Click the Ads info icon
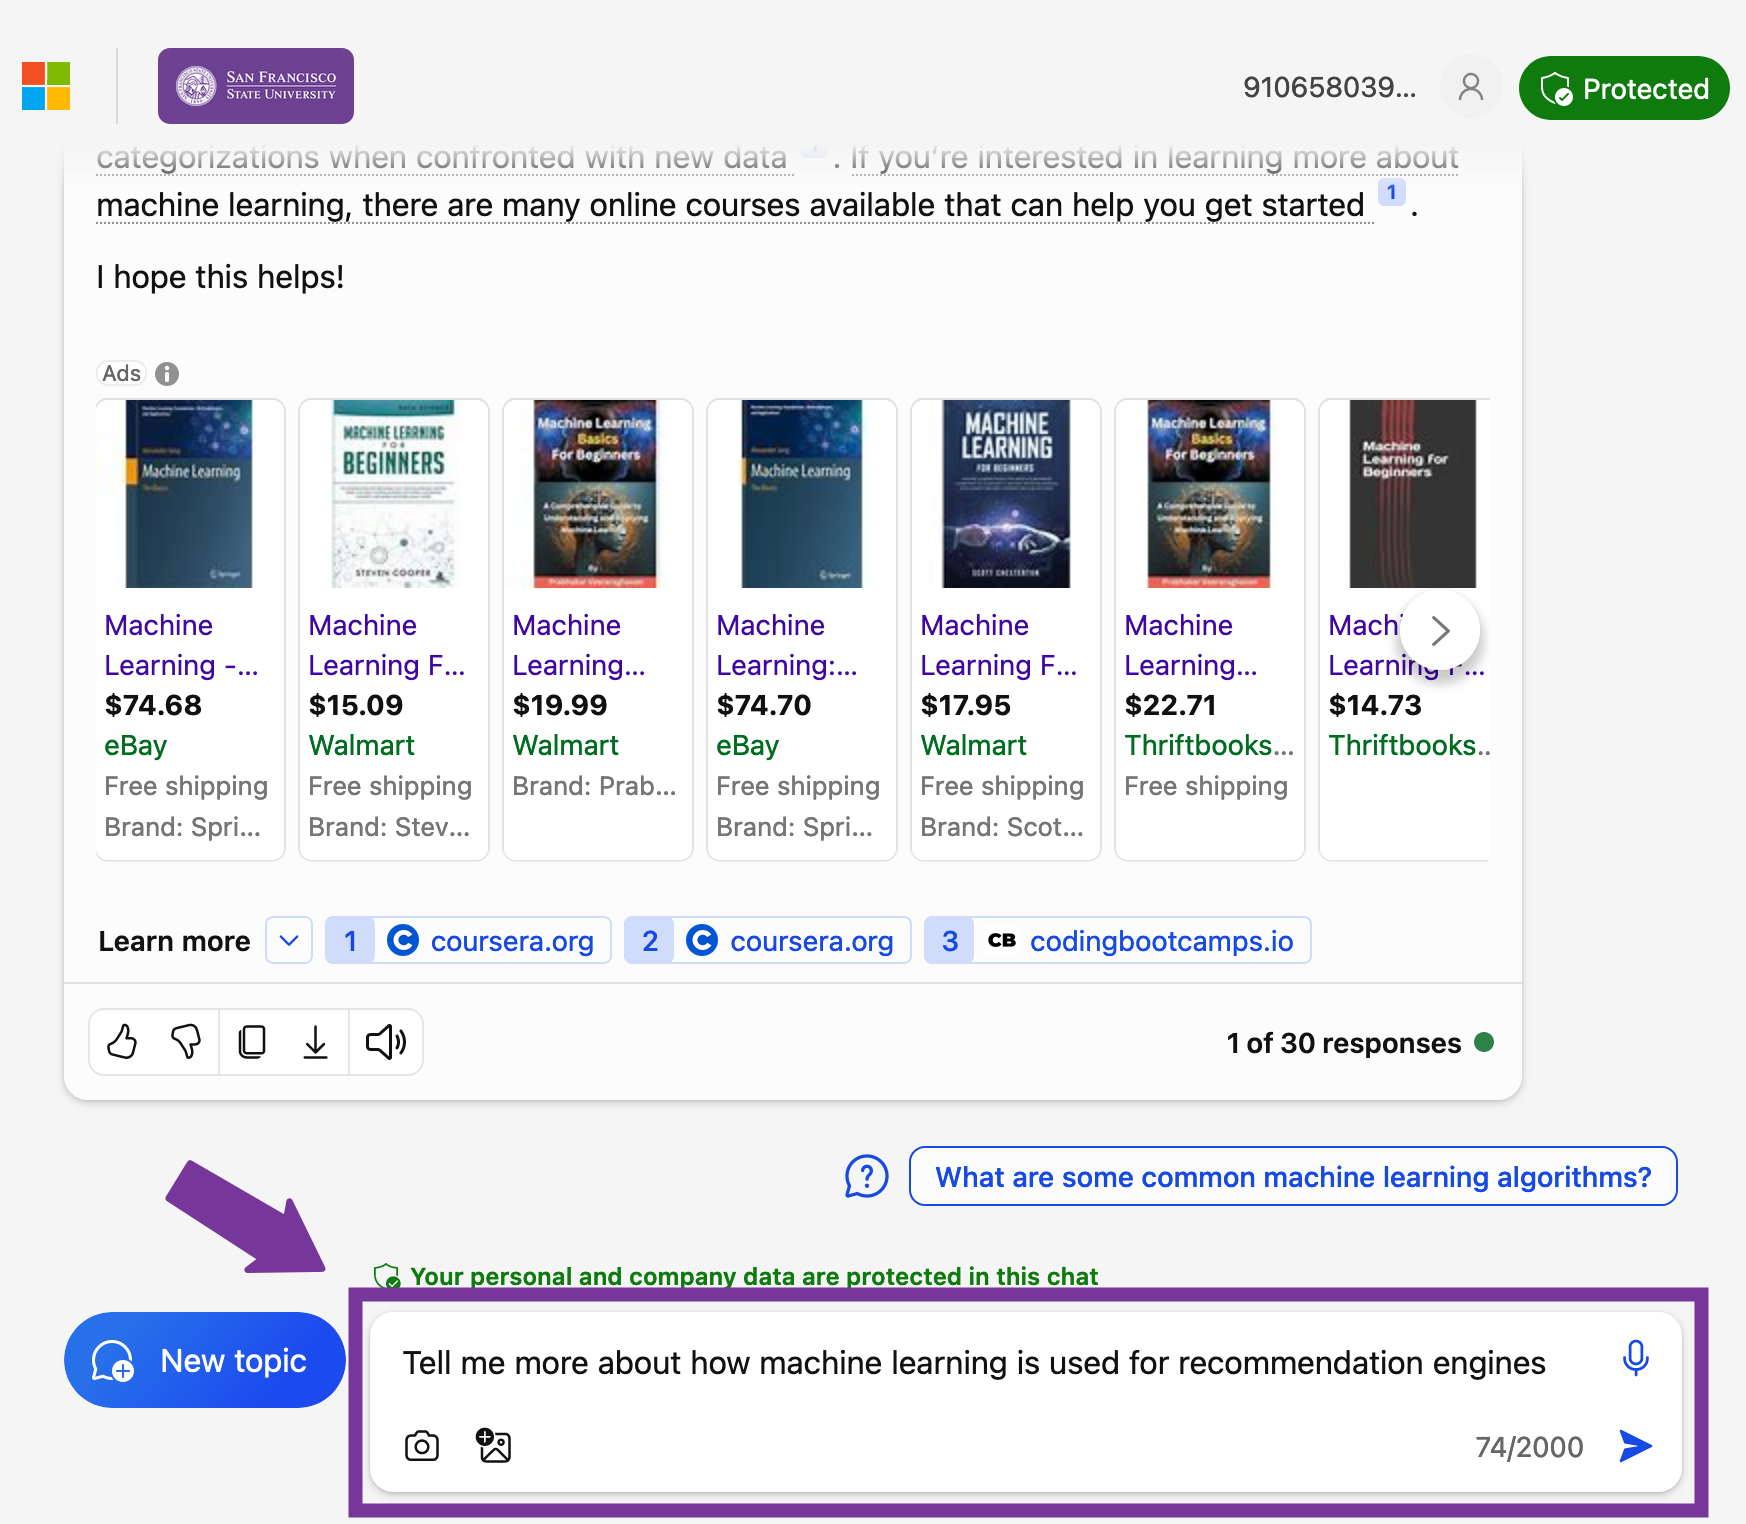Screen dimensions: 1746x1524 click(168, 373)
